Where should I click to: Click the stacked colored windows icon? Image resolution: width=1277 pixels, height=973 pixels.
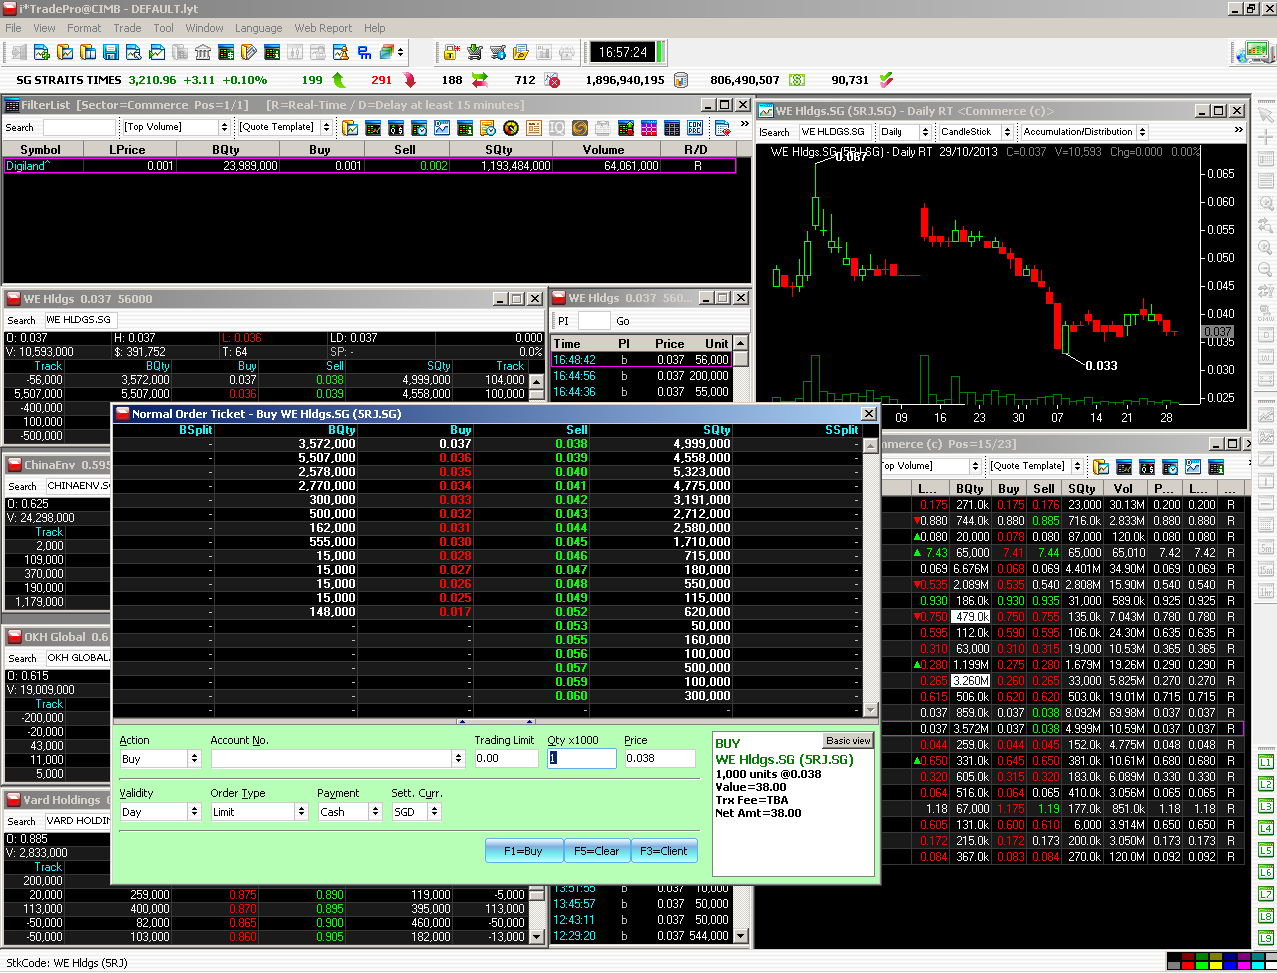pyautogui.click(x=386, y=51)
